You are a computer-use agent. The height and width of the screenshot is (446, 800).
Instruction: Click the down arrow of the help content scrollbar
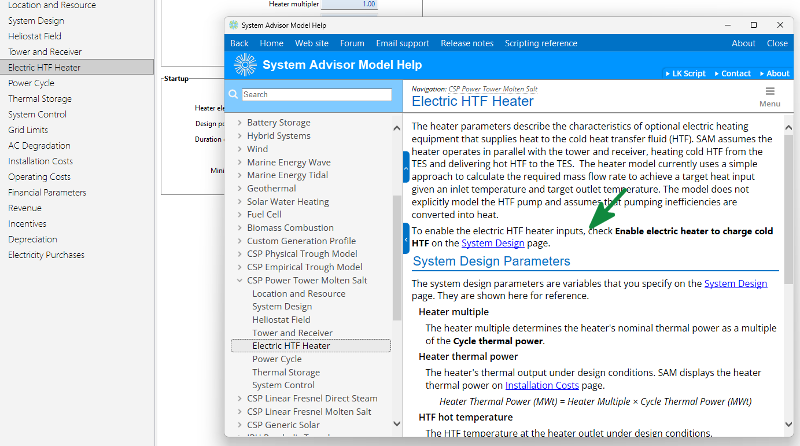(788, 424)
